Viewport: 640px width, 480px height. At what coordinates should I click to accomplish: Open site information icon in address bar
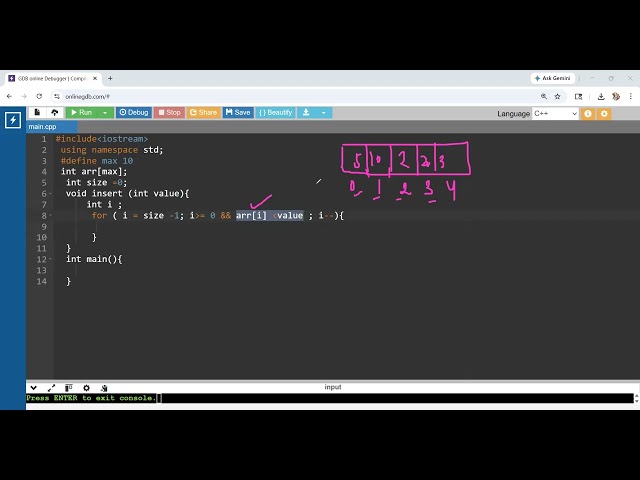point(57,97)
